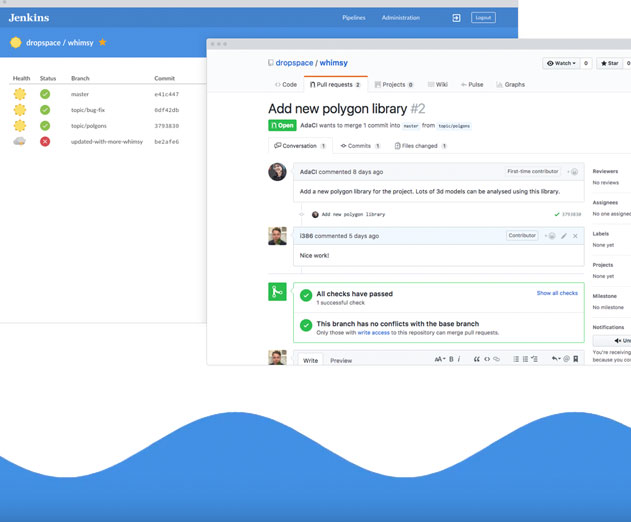Click green success status icon for topic/polgons
631x522 pixels.
(x=45, y=126)
